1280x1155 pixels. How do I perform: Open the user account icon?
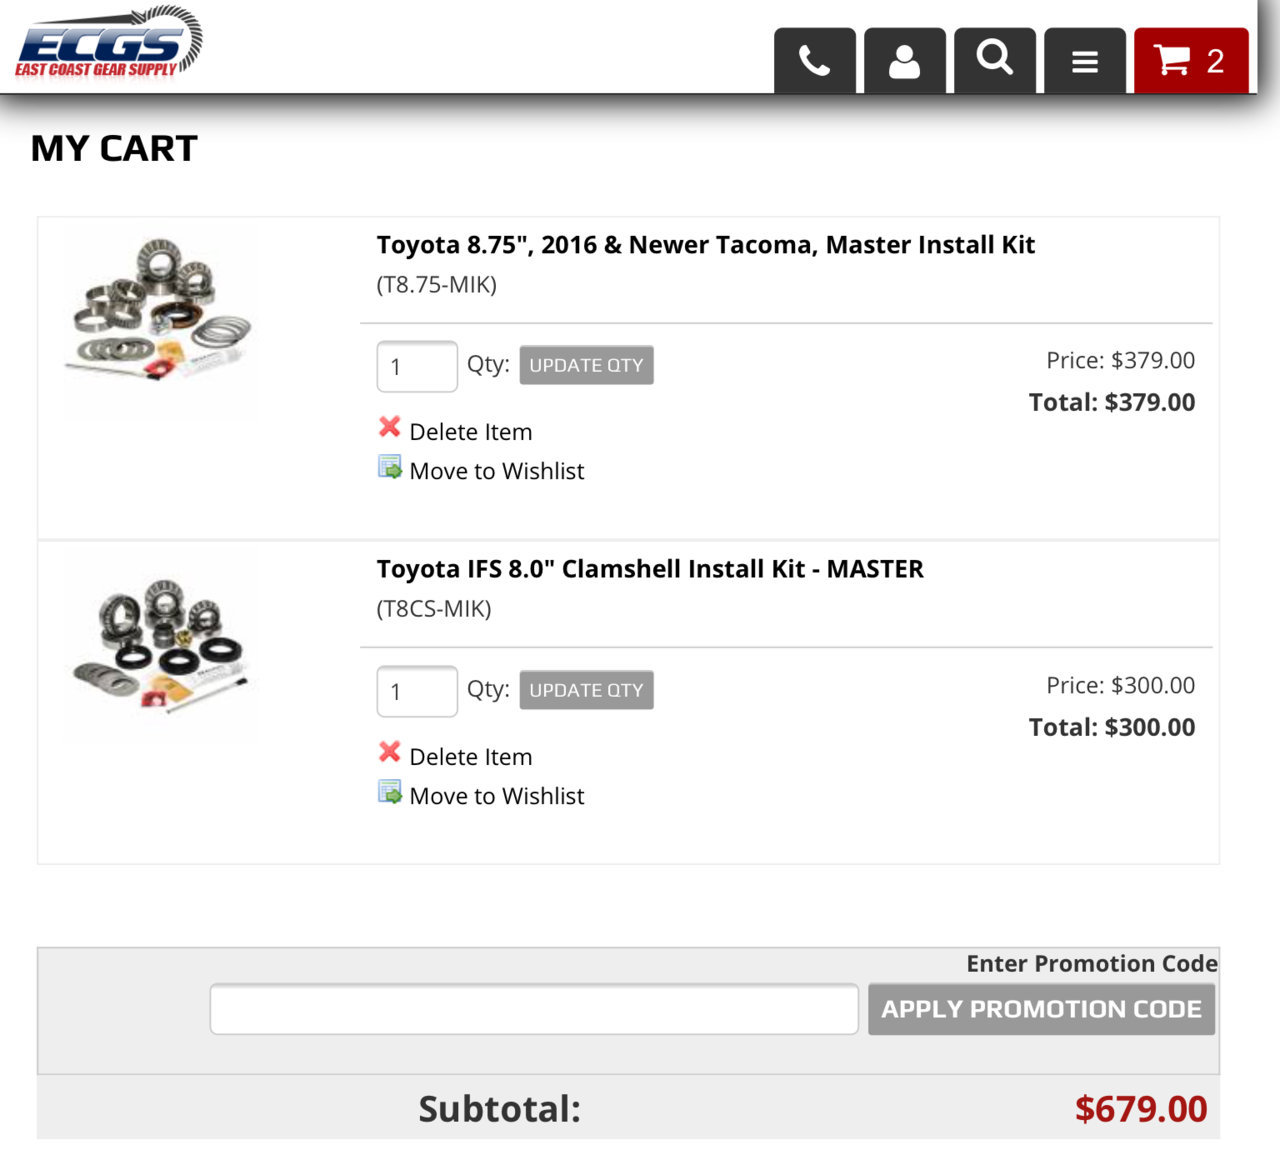904,61
